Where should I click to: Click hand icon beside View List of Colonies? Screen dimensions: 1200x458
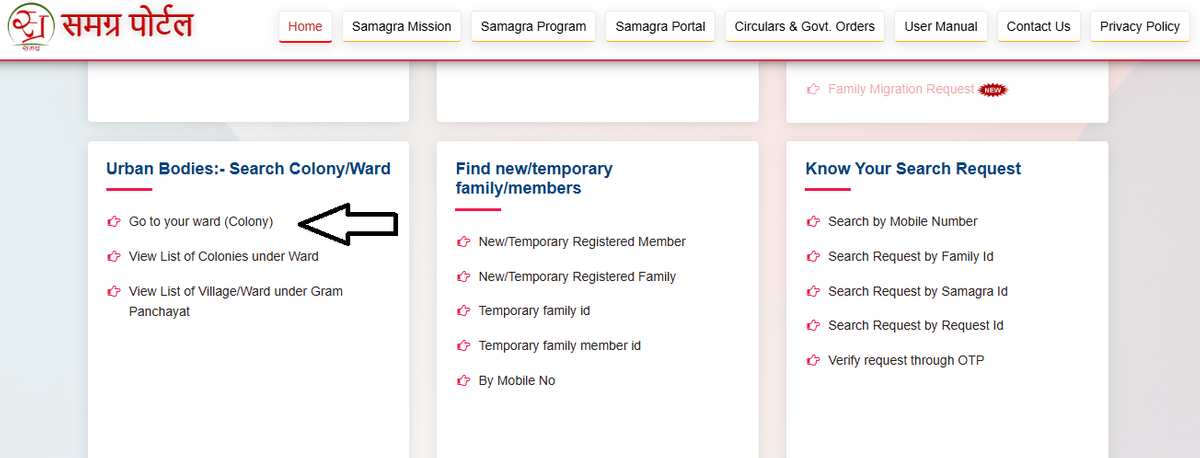(114, 257)
